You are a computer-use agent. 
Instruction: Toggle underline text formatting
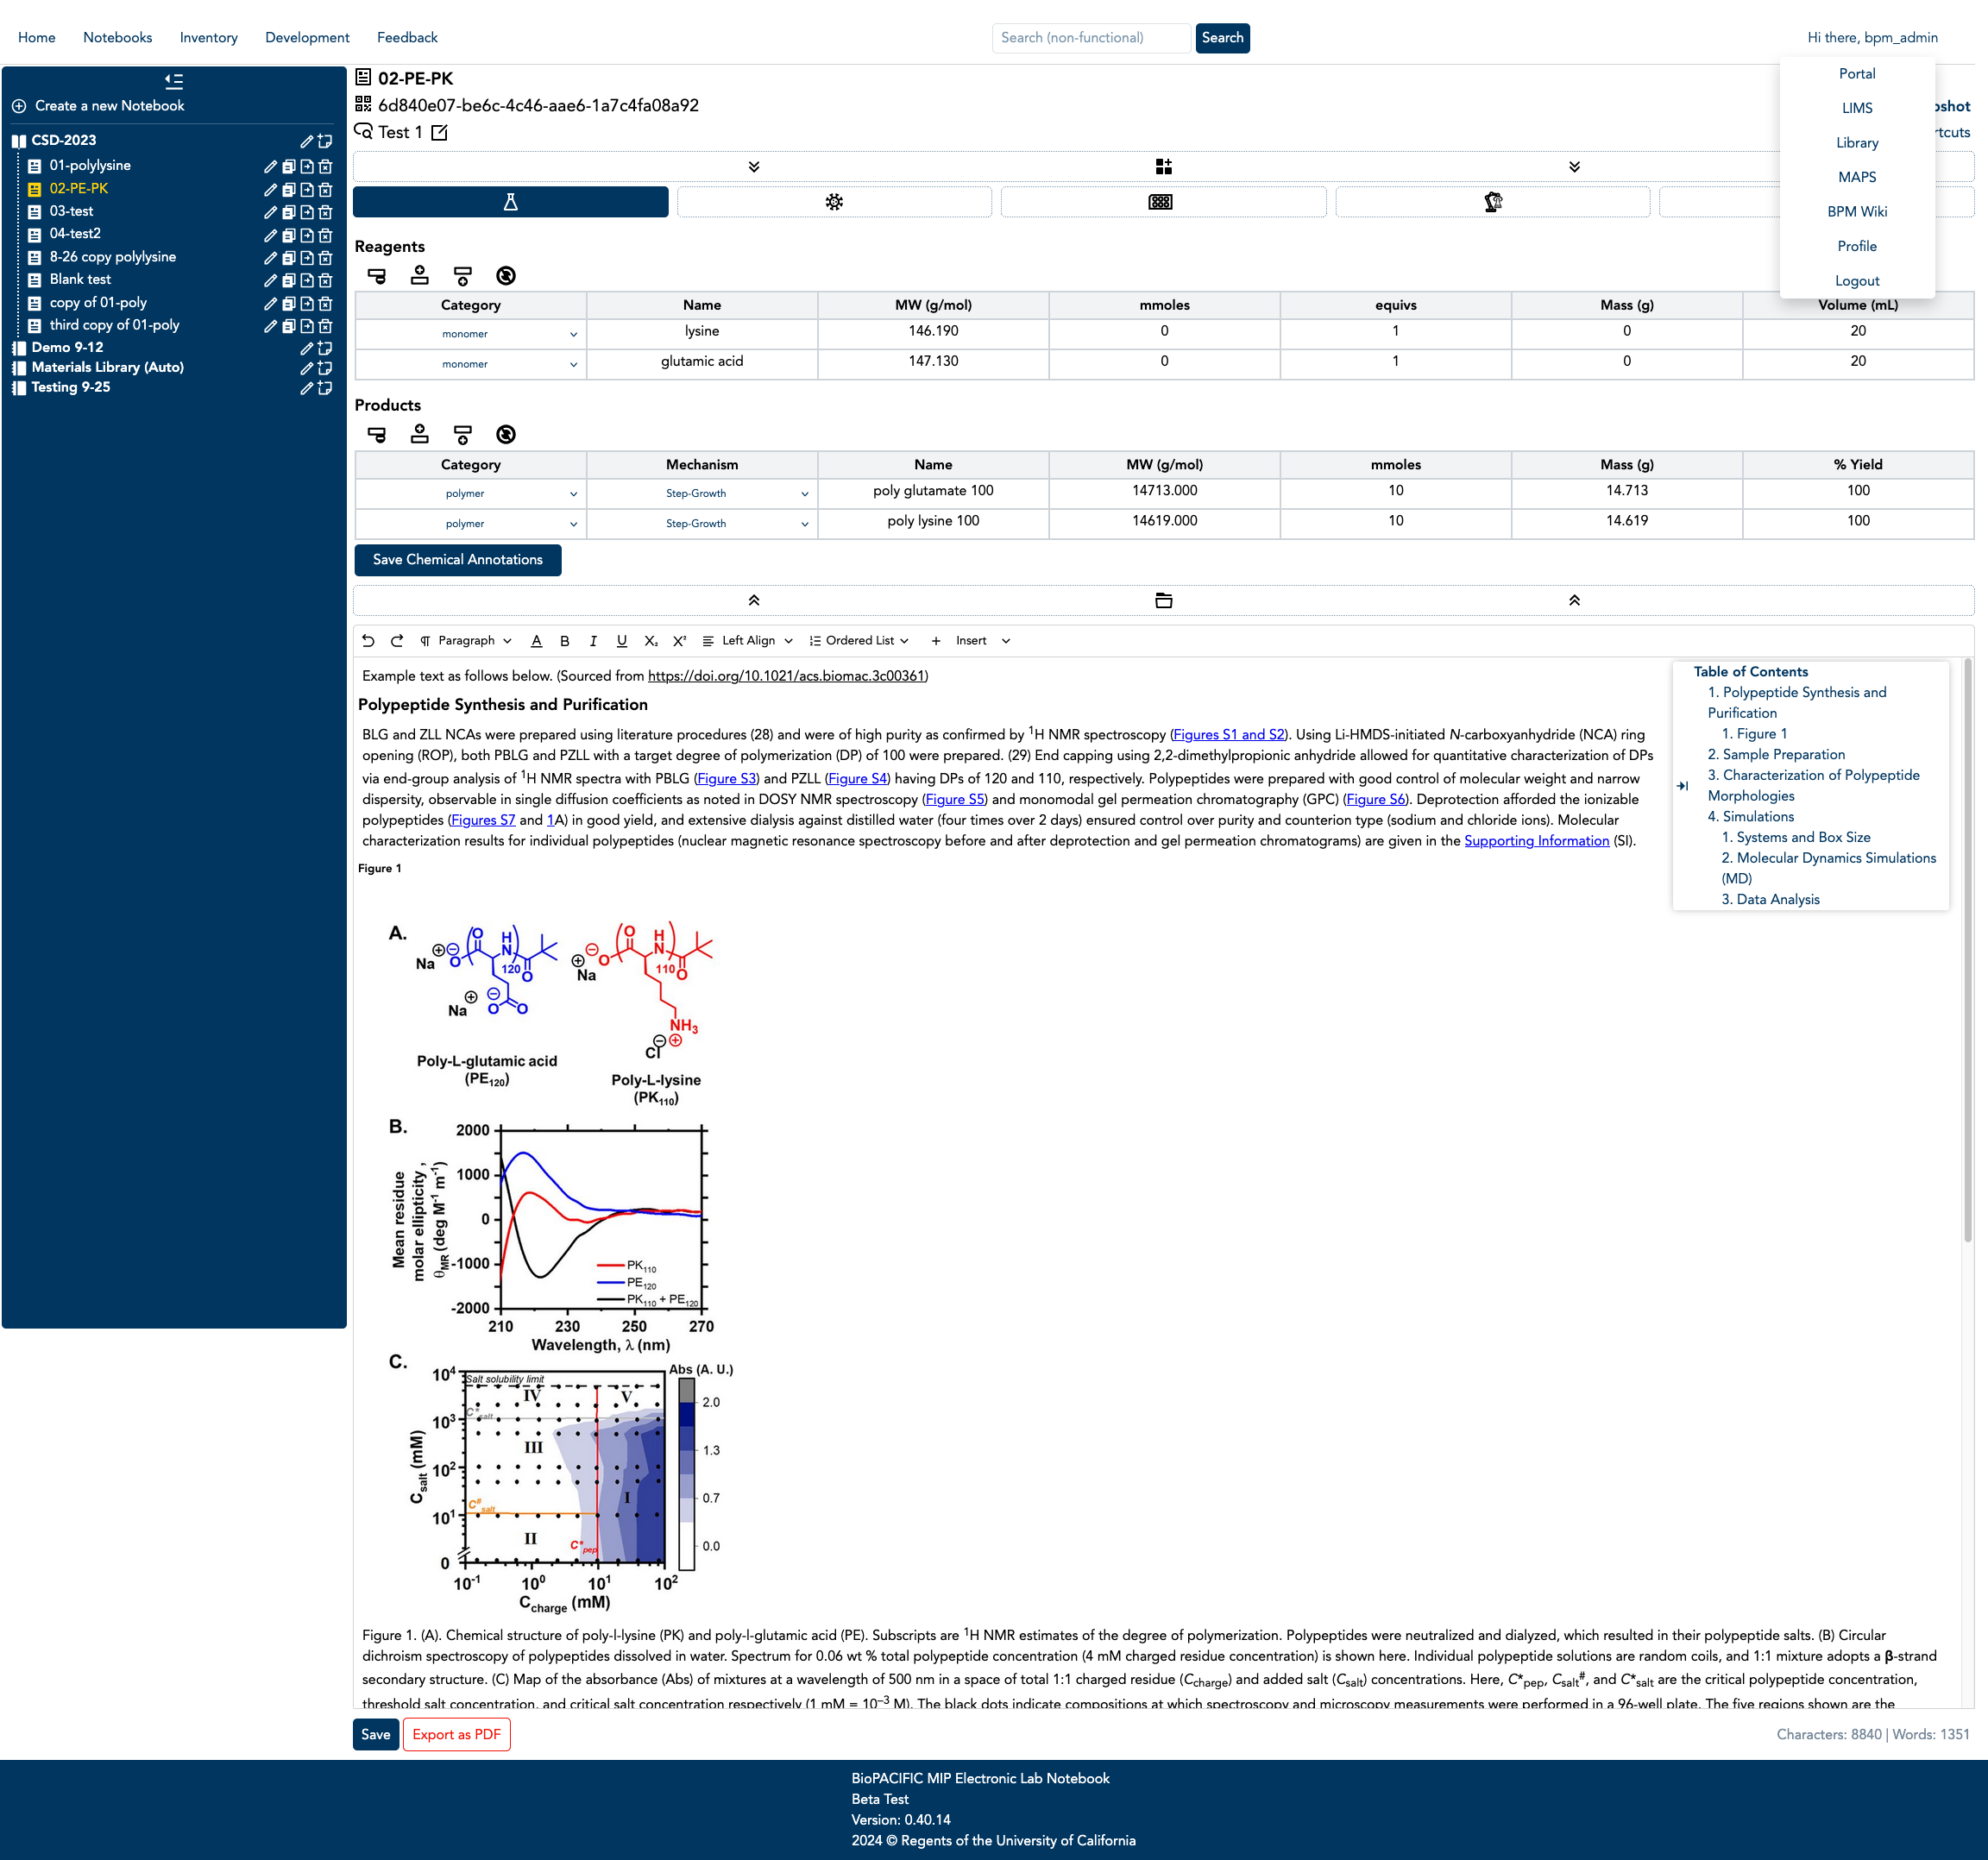click(621, 641)
